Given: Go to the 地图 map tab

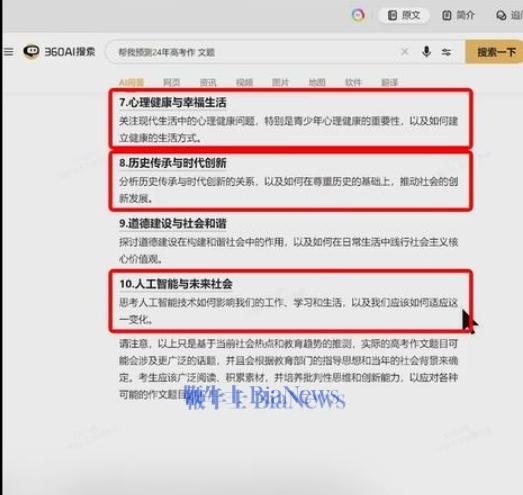Looking at the screenshot, I should point(317,82).
